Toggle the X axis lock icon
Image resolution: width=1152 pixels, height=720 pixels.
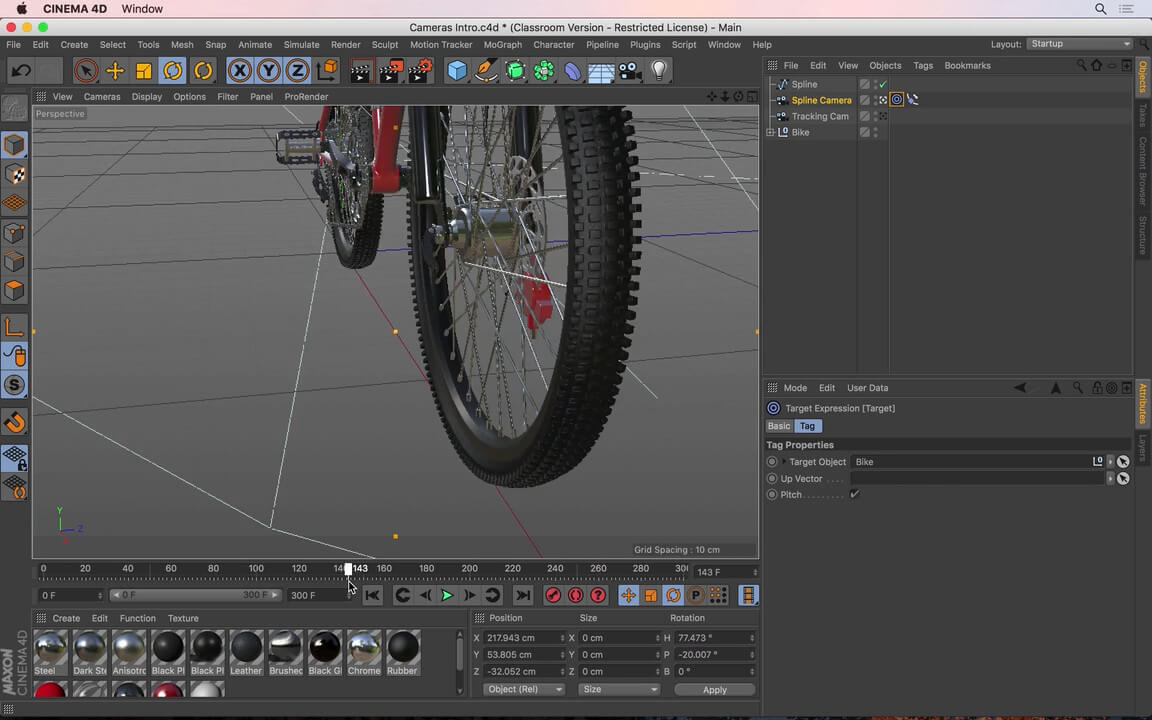pyautogui.click(x=241, y=70)
